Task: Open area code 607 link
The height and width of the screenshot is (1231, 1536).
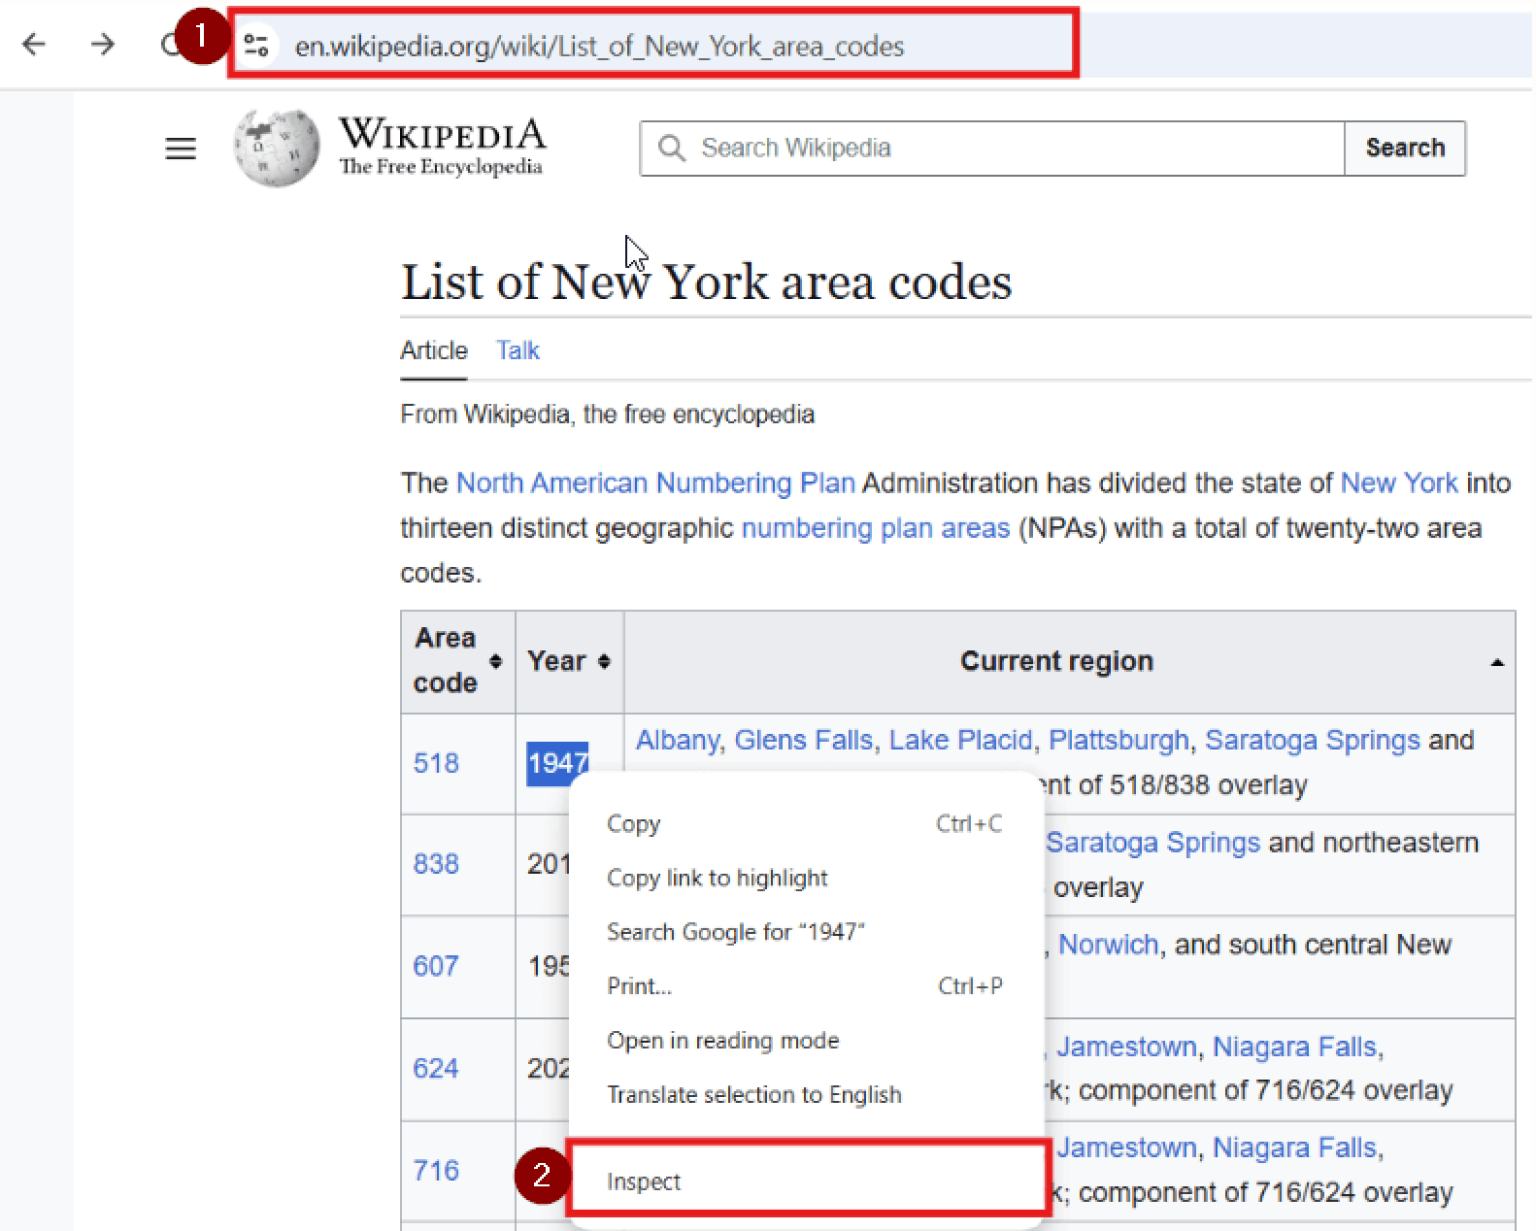Action: (436, 966)
